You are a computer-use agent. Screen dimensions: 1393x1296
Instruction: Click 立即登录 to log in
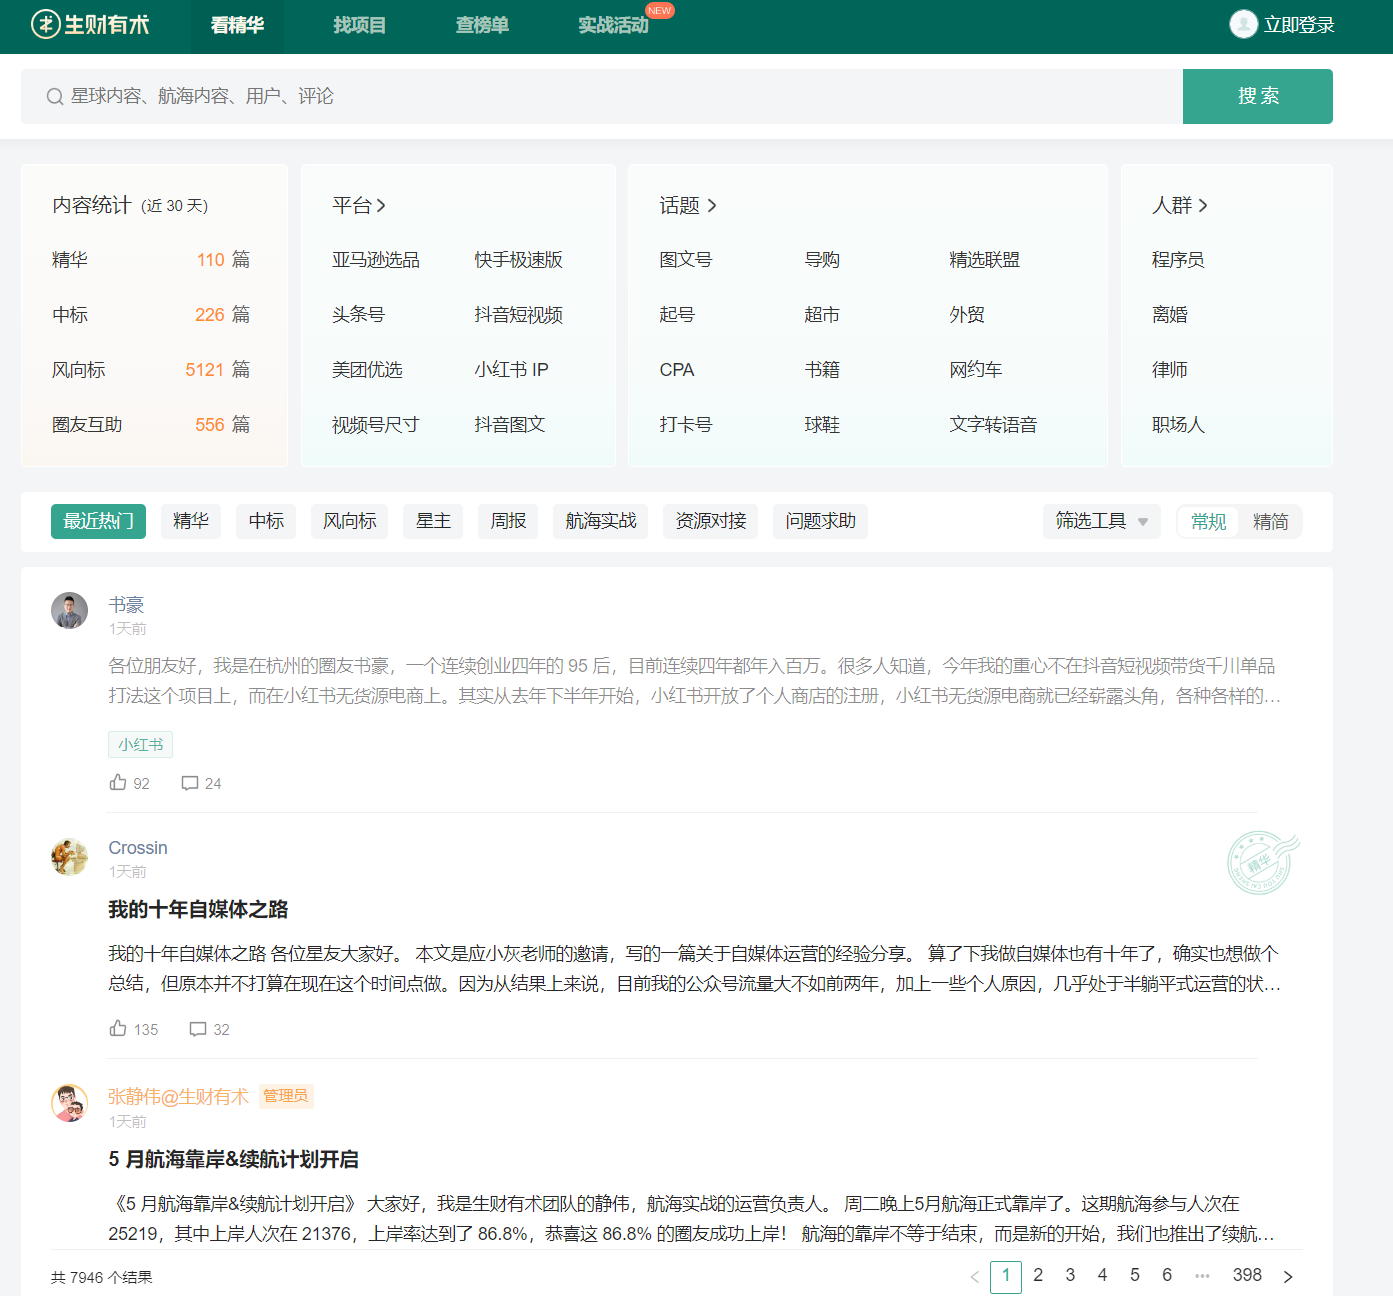tap(1299, 25)
